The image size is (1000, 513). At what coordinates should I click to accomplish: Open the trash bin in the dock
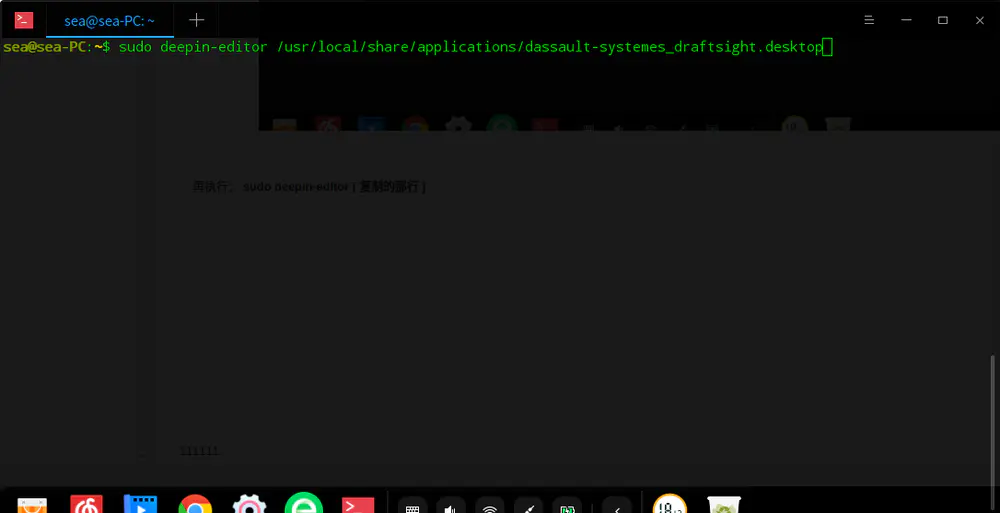coord(723,506)
